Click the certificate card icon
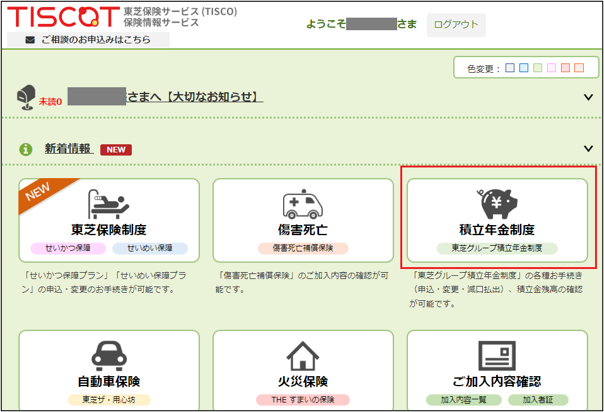604x412 pixels. coord(497,356)
